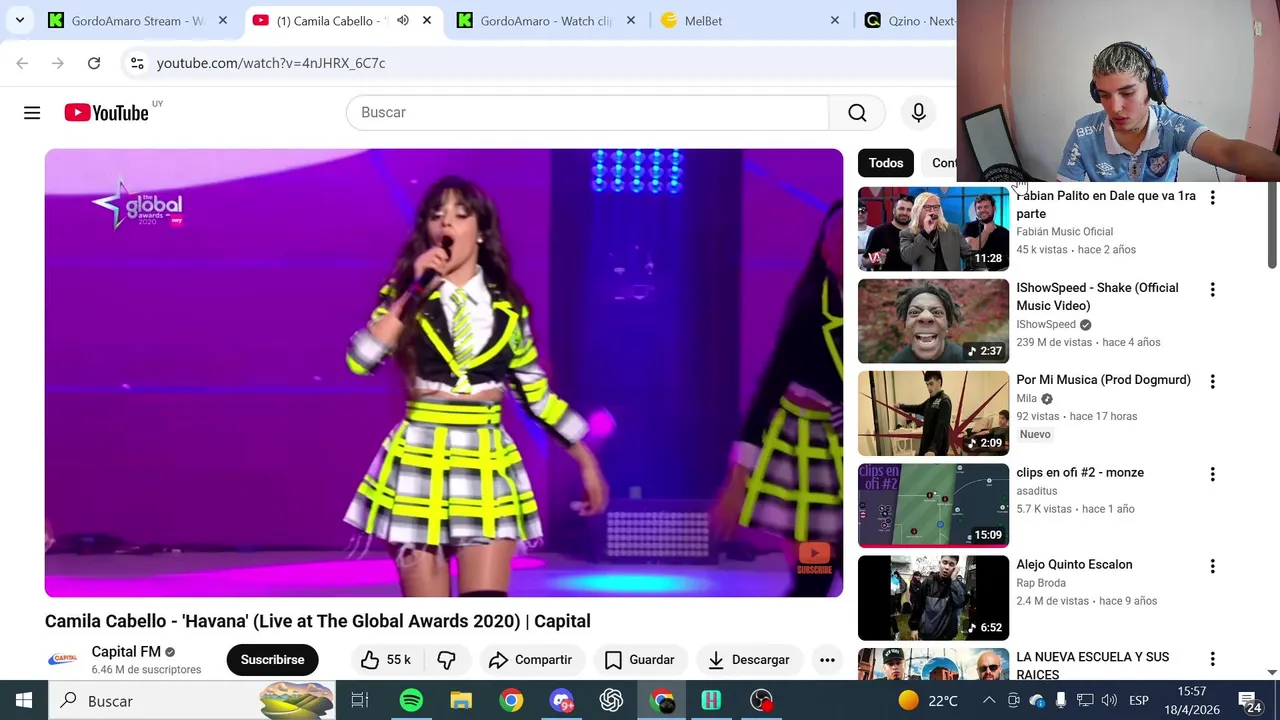Open the Capital FM channel avatar
Screen dimensions: 1280x720
click(63, 660)
